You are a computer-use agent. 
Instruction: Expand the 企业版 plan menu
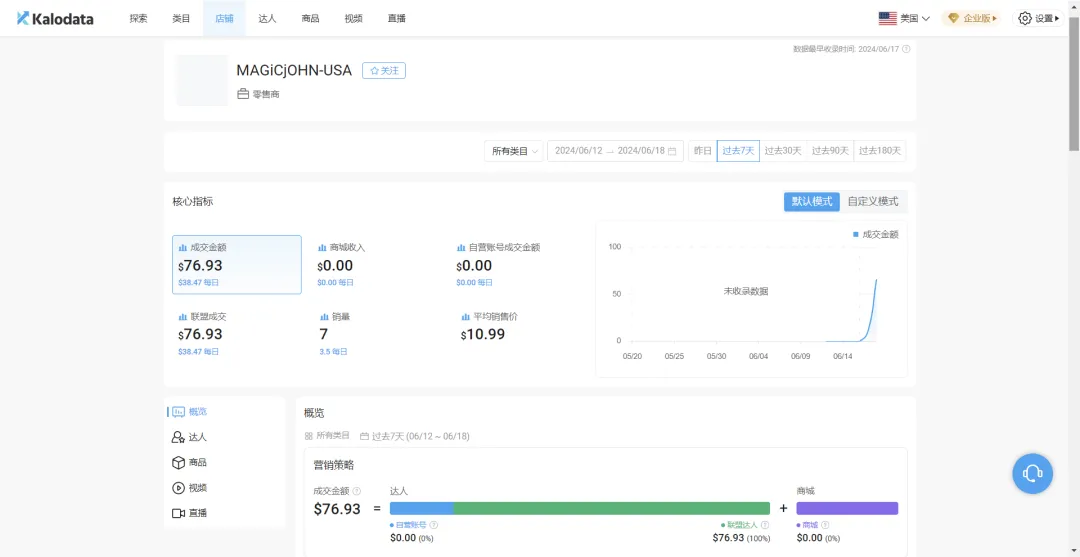[x=970, y=18]
